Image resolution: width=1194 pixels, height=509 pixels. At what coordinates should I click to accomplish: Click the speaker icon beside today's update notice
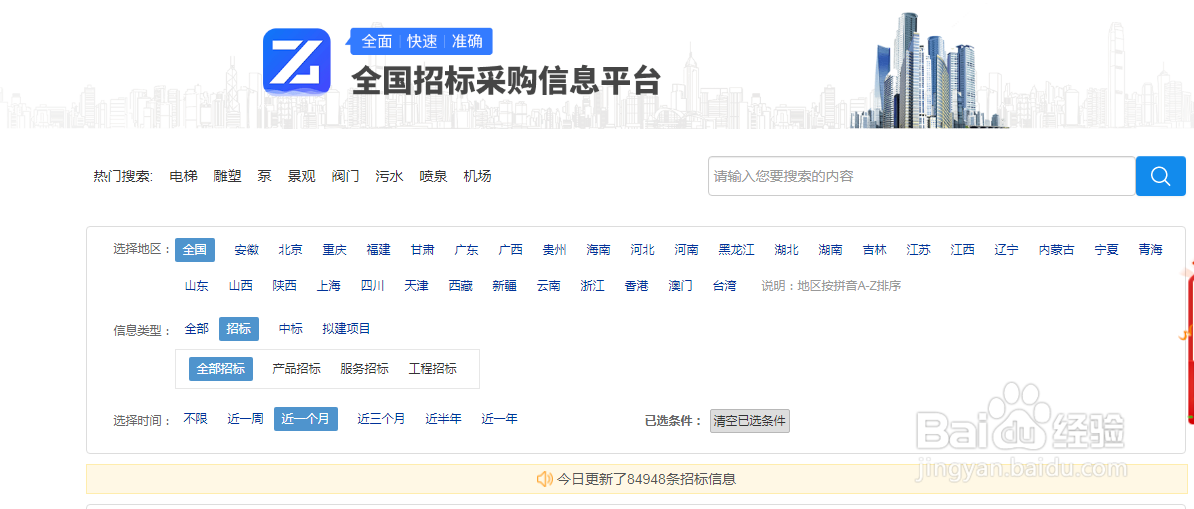(544, 479)
